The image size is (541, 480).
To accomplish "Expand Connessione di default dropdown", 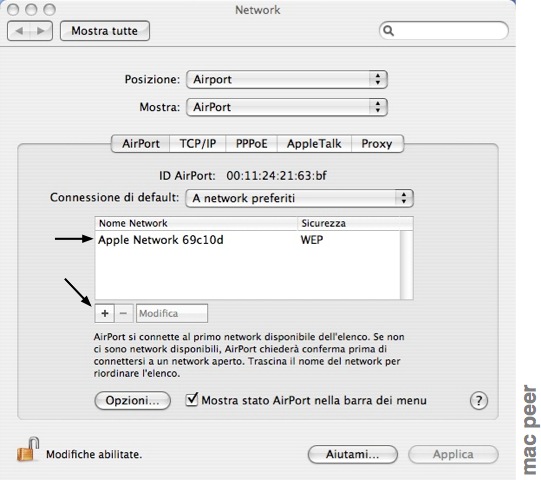I will coord(299,198).
